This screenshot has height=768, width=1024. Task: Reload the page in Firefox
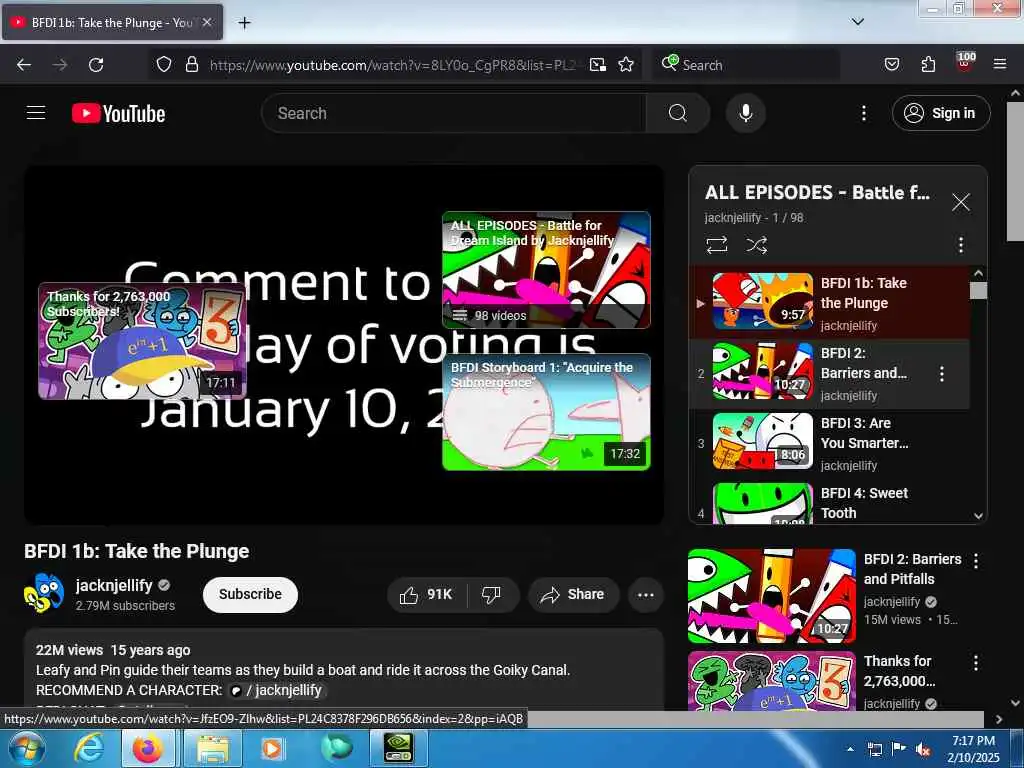pyautogui.click(x=96, y=65)
